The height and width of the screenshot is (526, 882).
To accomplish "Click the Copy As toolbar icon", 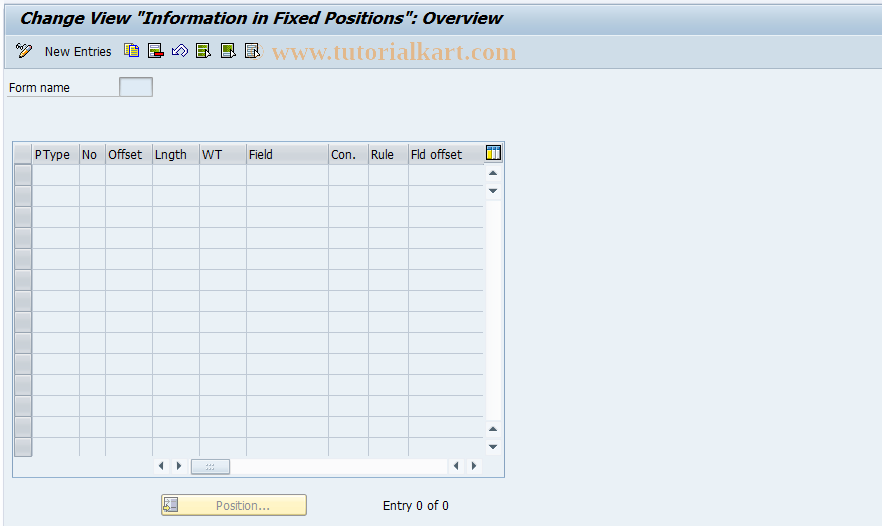I will [x=132, y=51].
